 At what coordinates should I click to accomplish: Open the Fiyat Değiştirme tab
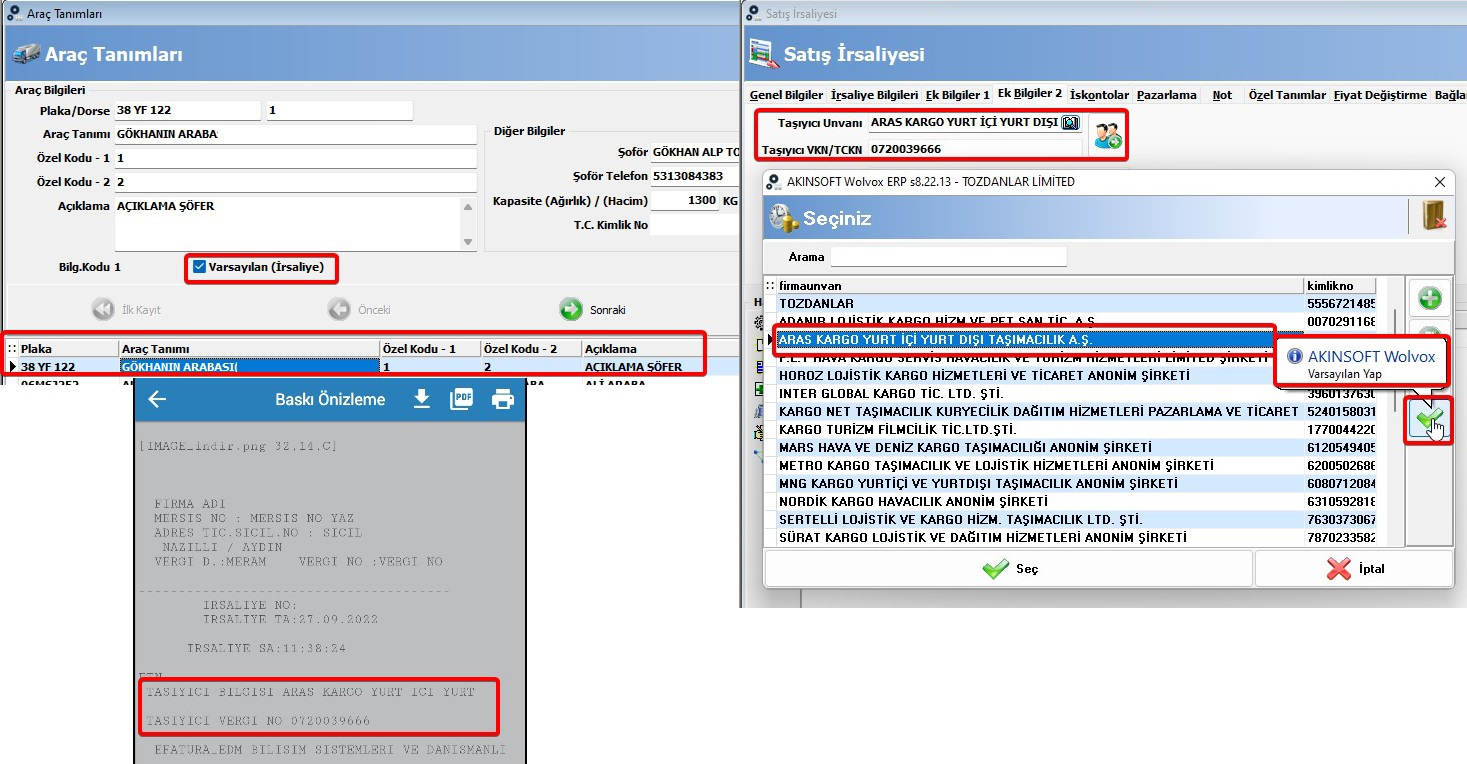[1380, 95]
